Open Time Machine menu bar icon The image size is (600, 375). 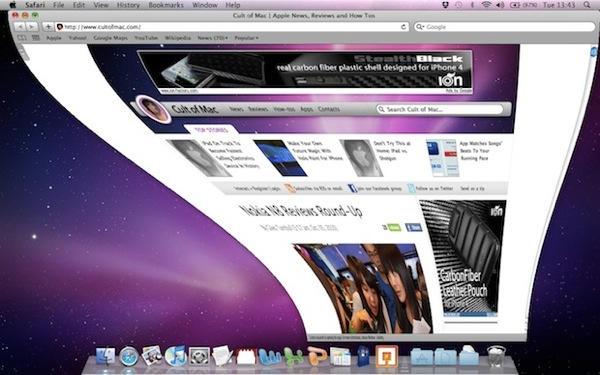pyautogui.click(x=458, y=5)
